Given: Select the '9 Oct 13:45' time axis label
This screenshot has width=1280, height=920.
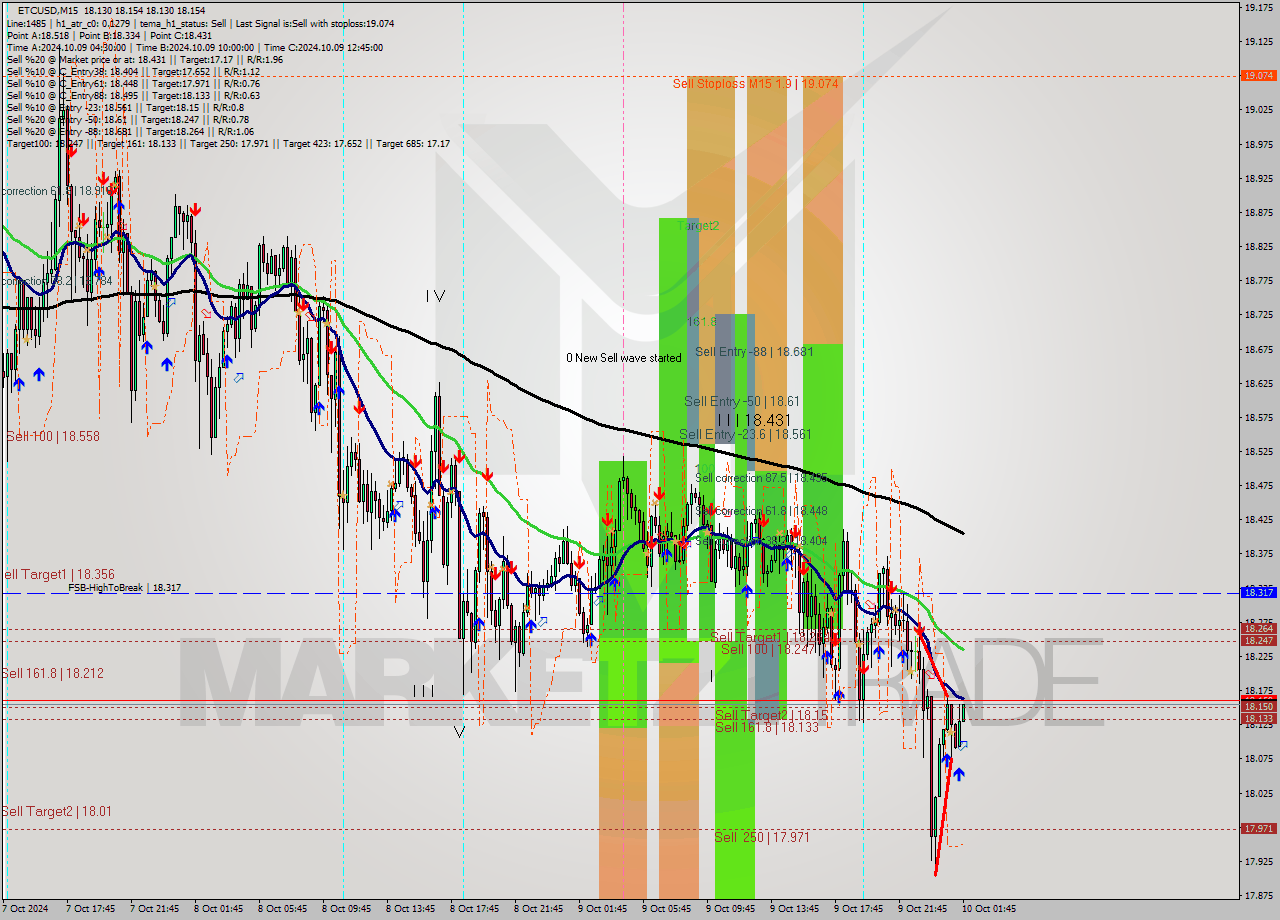Looking at the screenshot, I should (794, 909).
